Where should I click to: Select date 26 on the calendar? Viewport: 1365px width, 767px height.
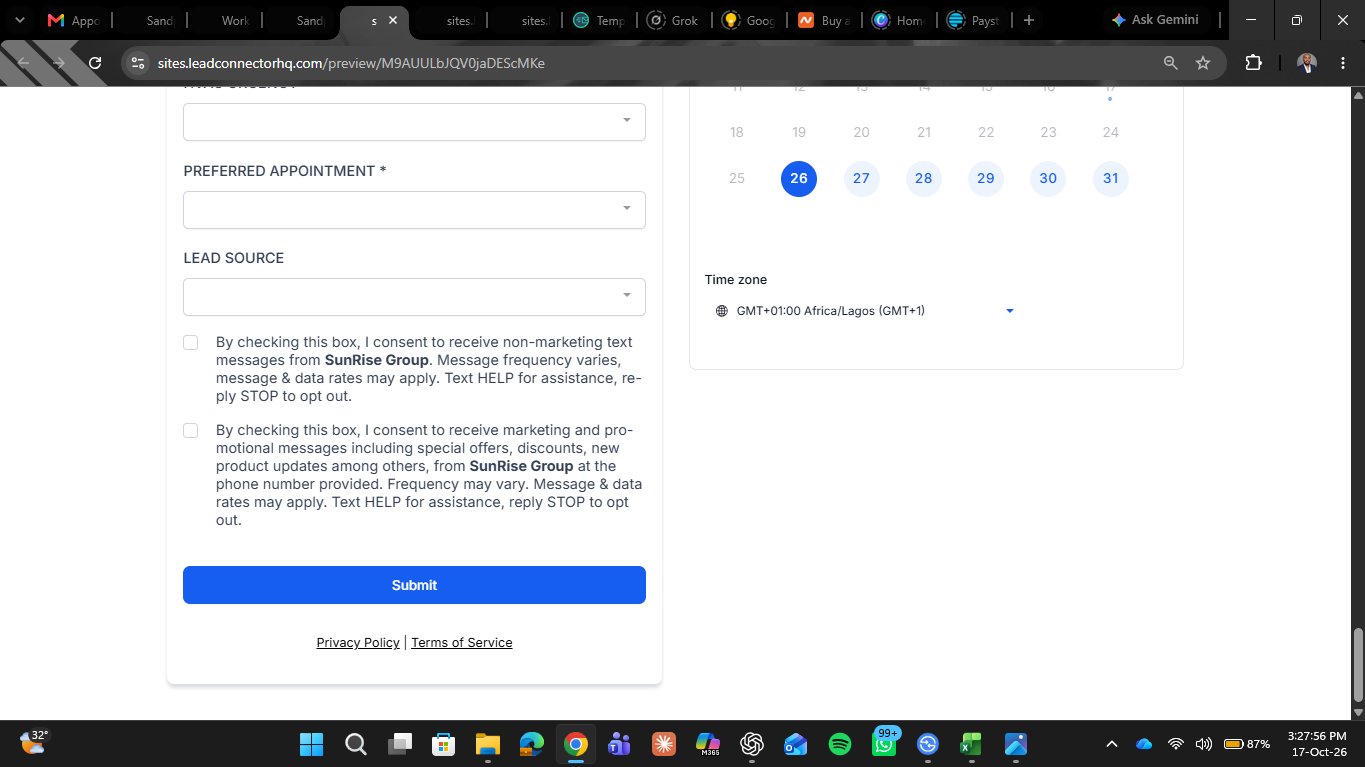pos(799,179)
